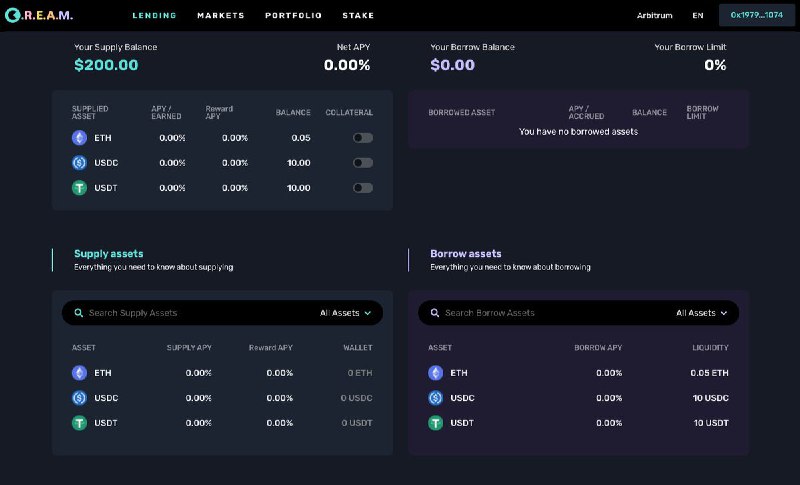Screen dimensions: 800x485
Task: Click '10 USDT' liquidity value
Action: pyautogui.click(x=711, y=423)
